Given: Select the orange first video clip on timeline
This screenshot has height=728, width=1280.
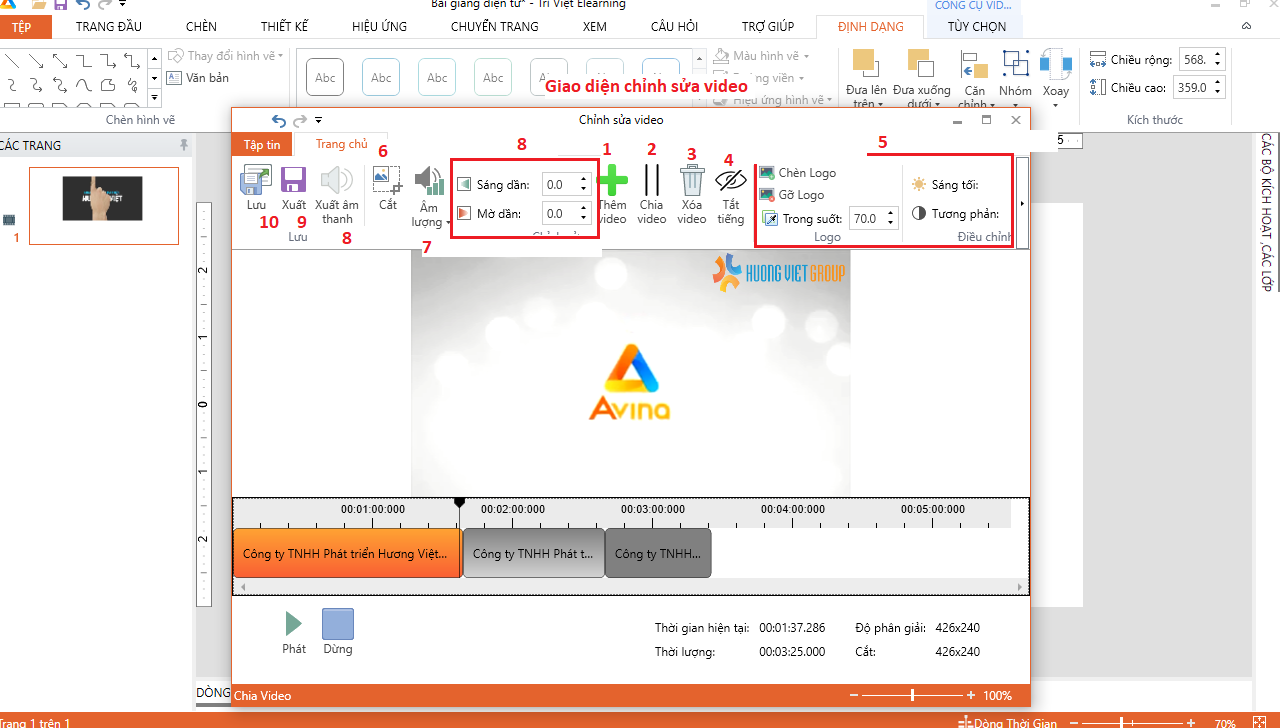Looking at the screenshot, I should click(x=346, y=553).
